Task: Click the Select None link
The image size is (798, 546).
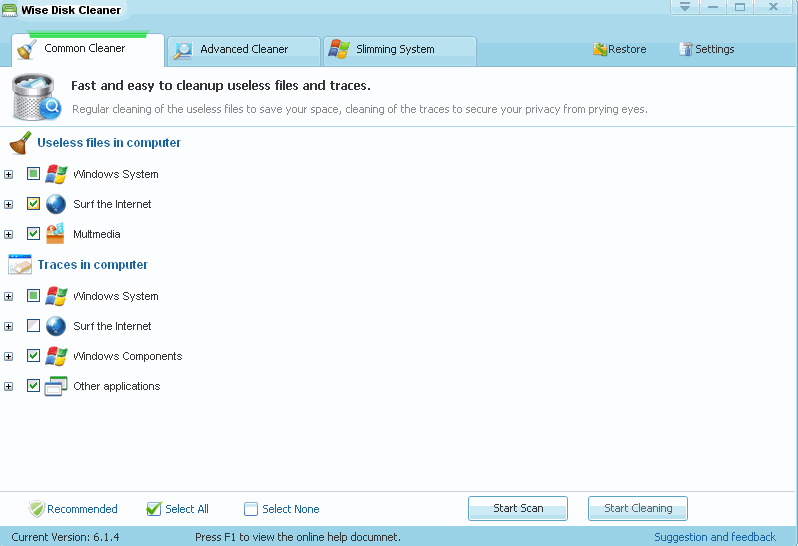Action: [x=281, y=509]
